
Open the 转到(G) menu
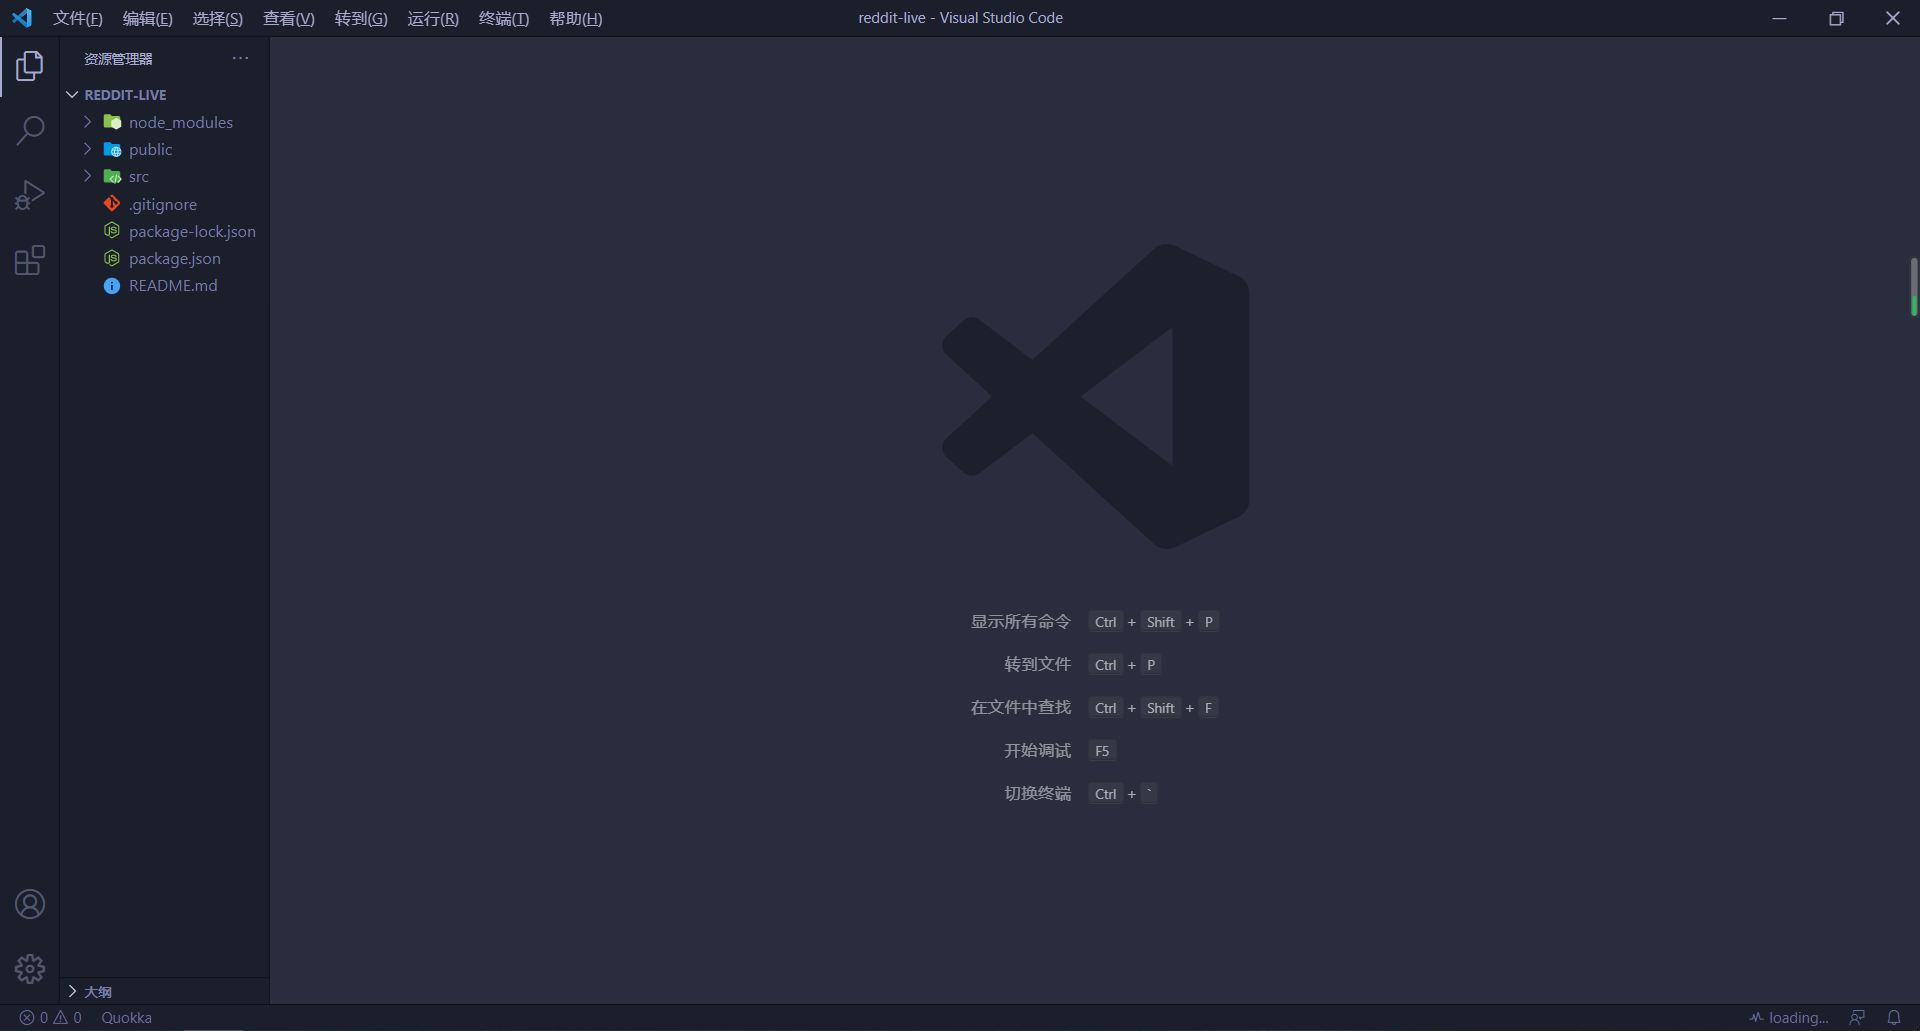pos(361,19)
